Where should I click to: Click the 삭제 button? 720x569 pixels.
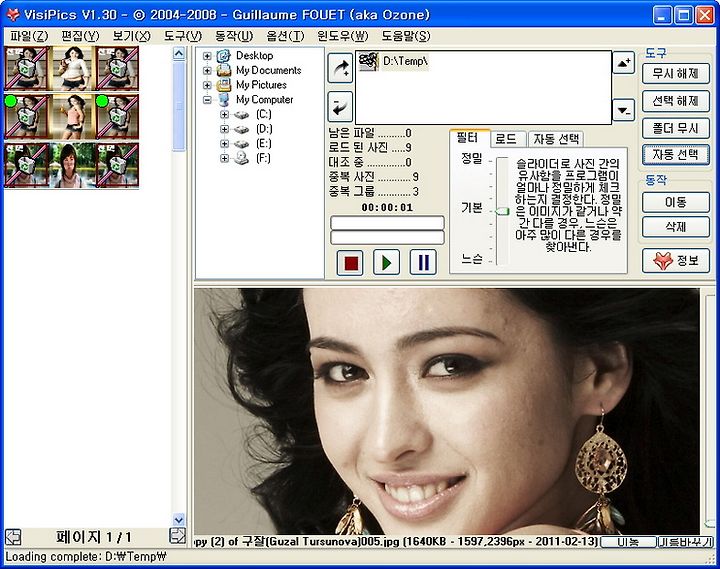point(675,227)
